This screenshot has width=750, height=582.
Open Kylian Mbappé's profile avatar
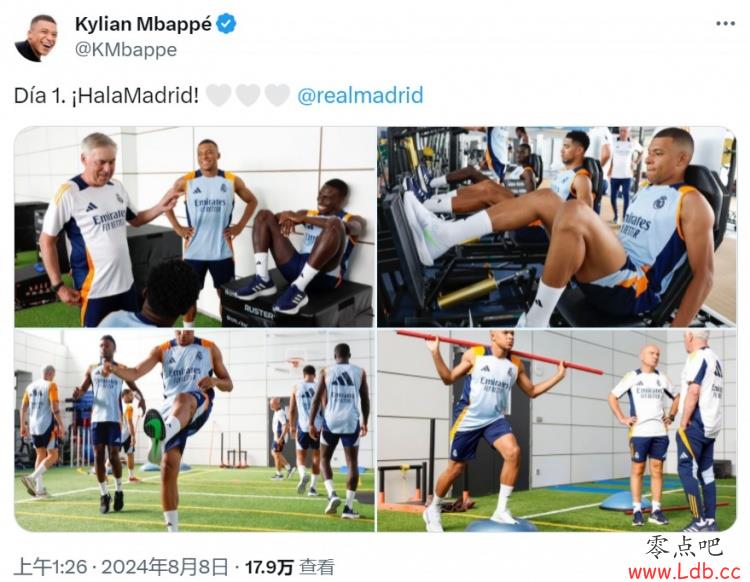pos(36,38)
